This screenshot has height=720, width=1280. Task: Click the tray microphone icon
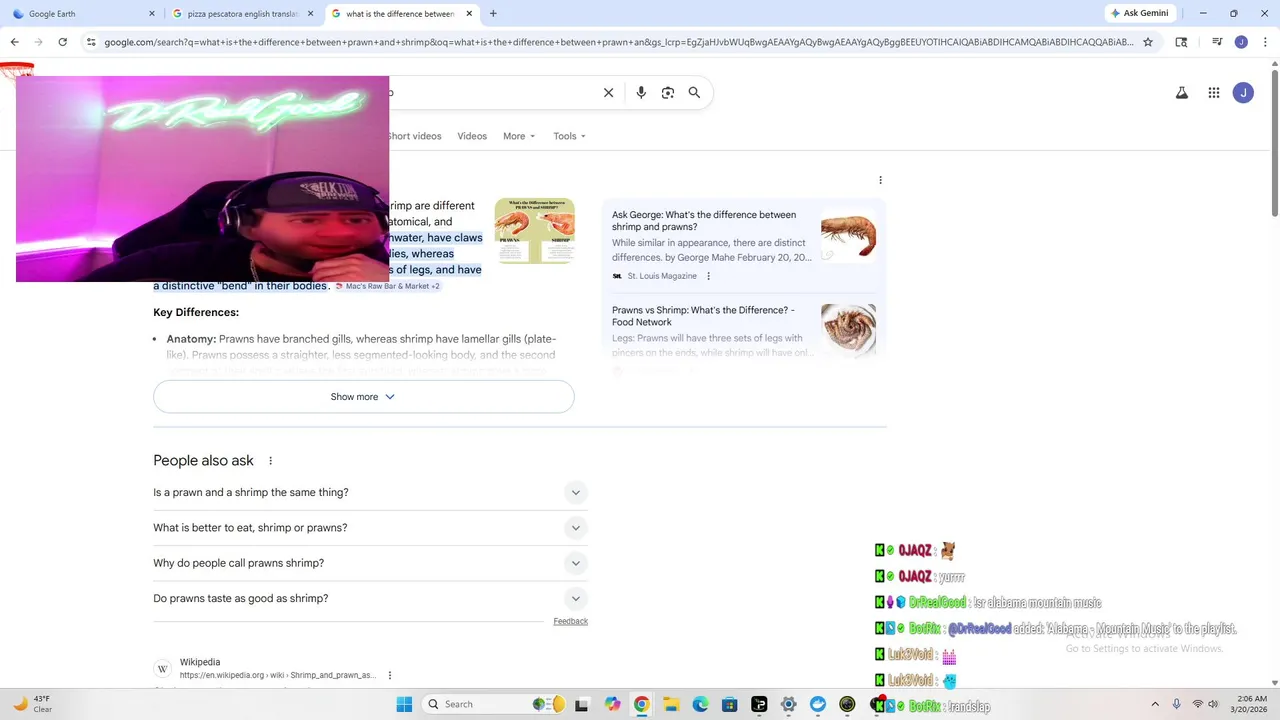pyautogui.click(x=1177, y=704)
